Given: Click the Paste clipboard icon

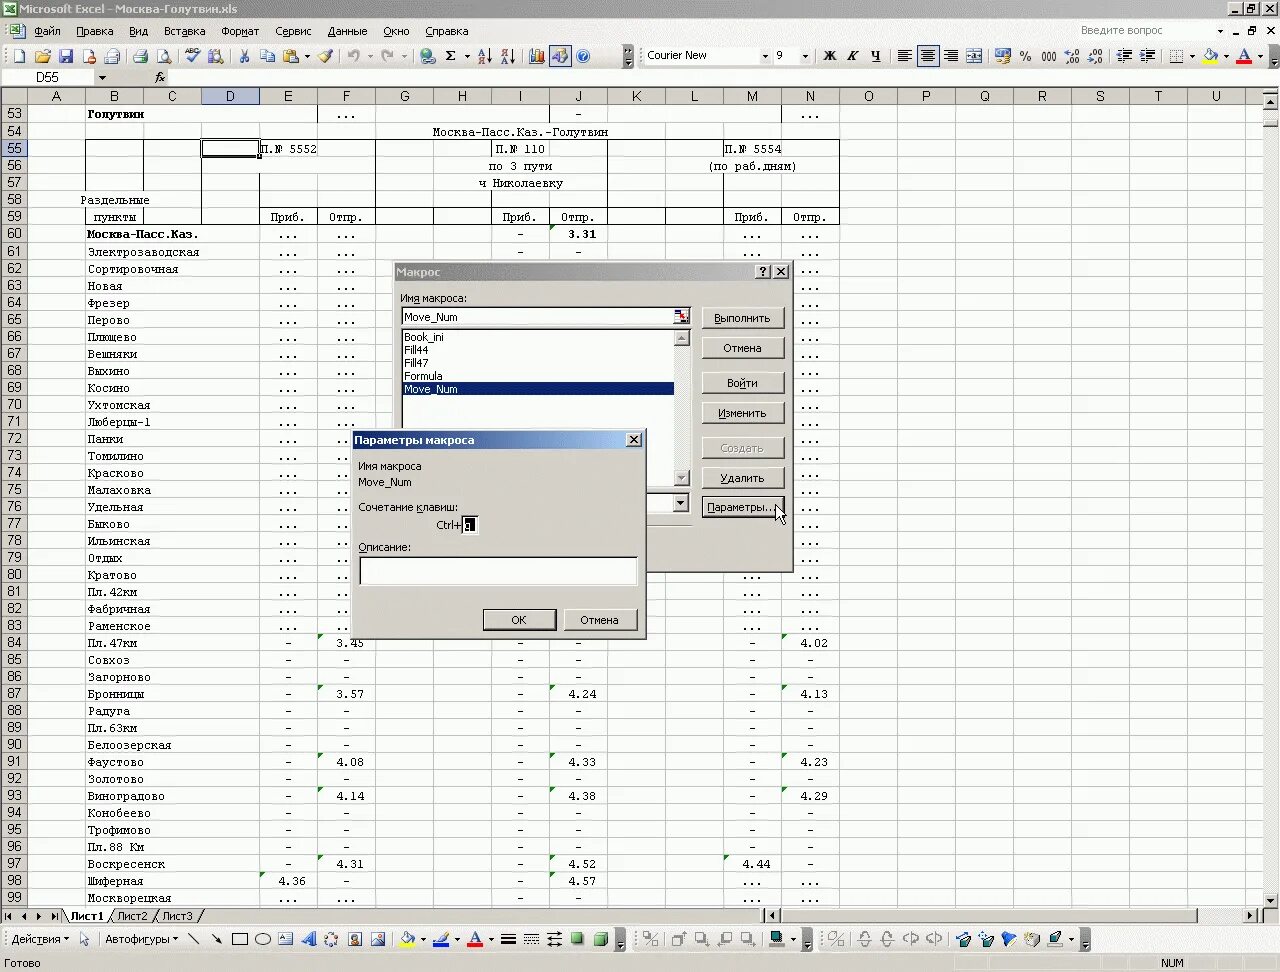Looking at the screenshot, I should click(x=290, y=56).
